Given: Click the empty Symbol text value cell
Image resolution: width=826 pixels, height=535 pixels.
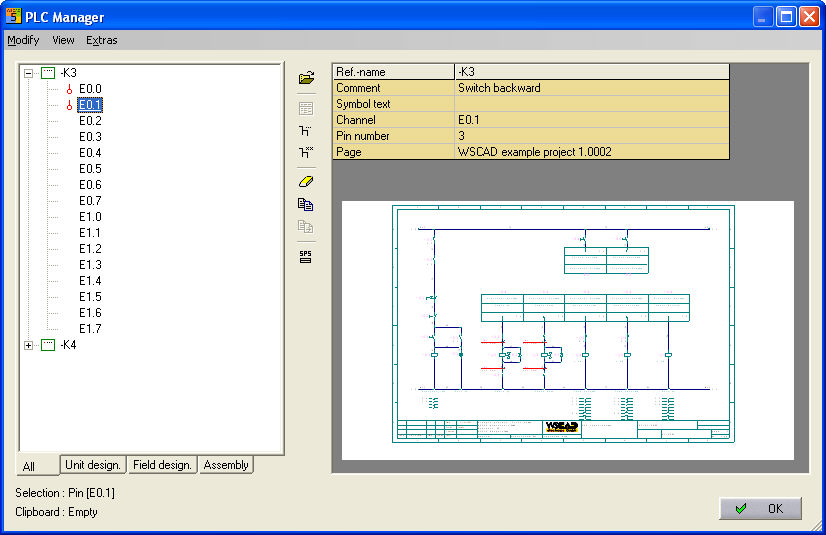Looking at the screenshot, I should point(592,104).
